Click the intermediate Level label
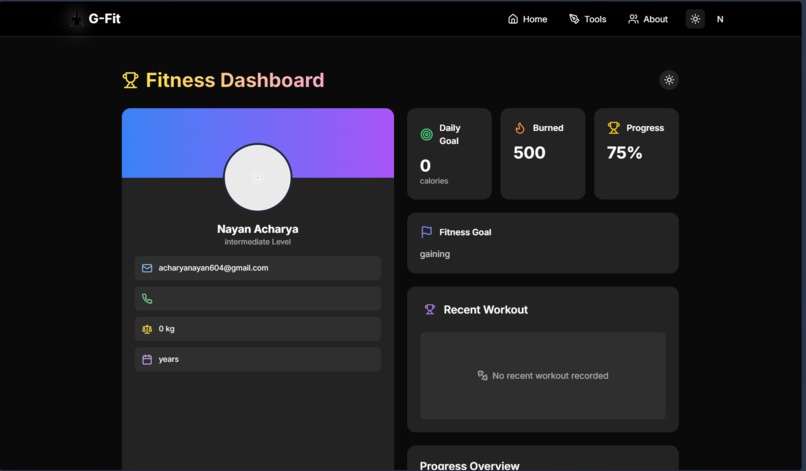The image size is (806, 471). pyautogui.click(x=258, y=242)
